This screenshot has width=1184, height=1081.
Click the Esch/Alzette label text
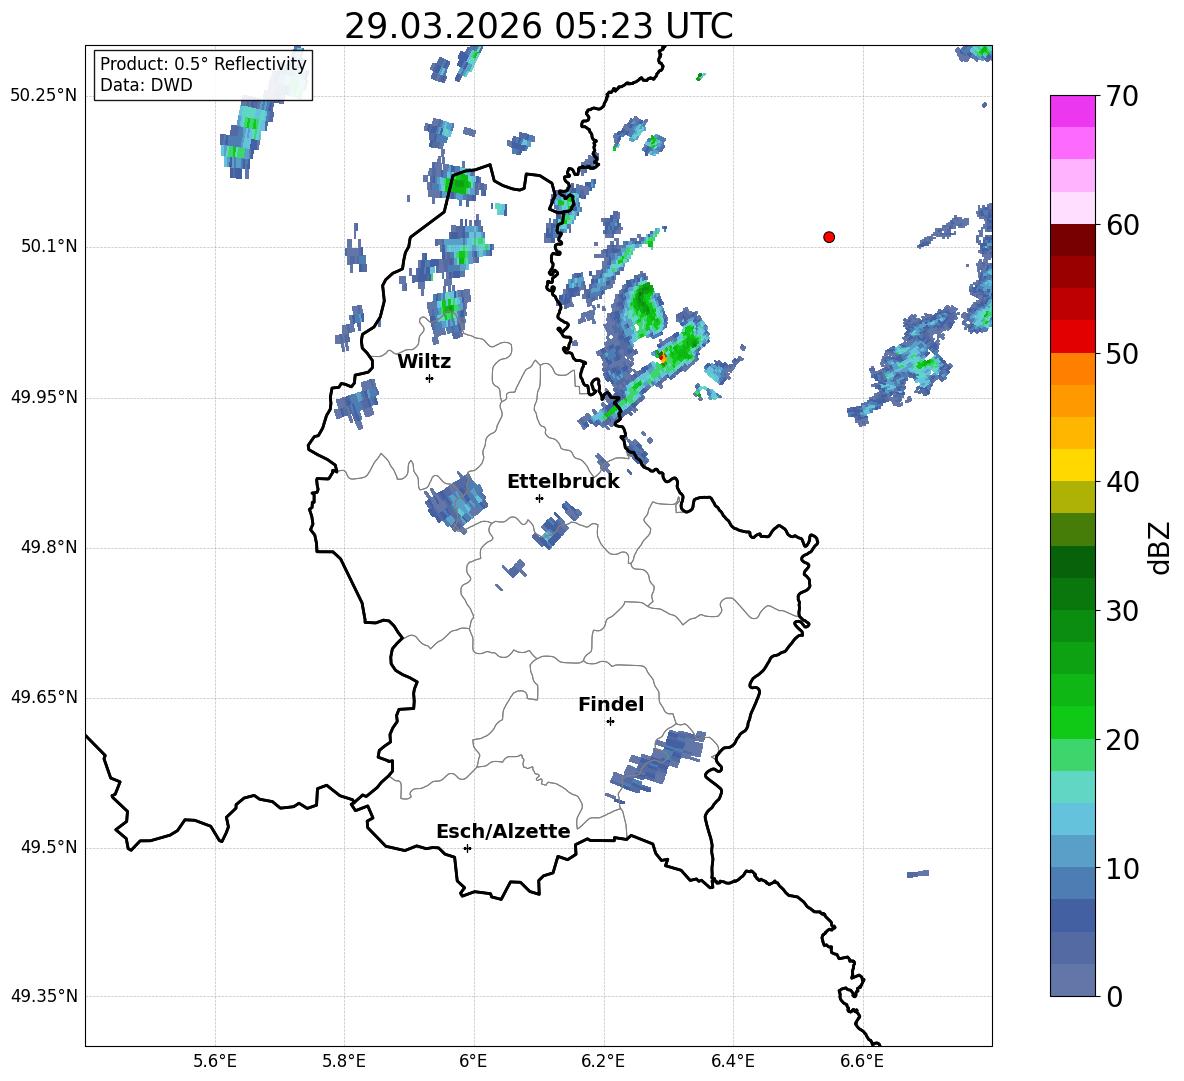(x=503, y=831)
